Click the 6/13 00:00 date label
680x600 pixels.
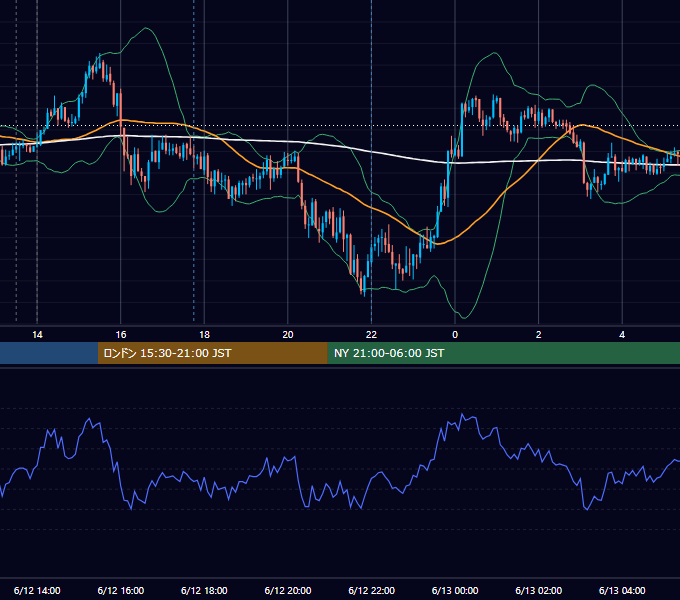pyautogui.click(x=455, y=590)
